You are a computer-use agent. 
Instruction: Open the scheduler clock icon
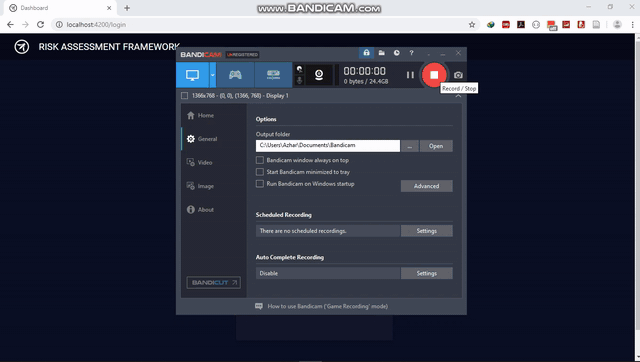tap(397, 53)
